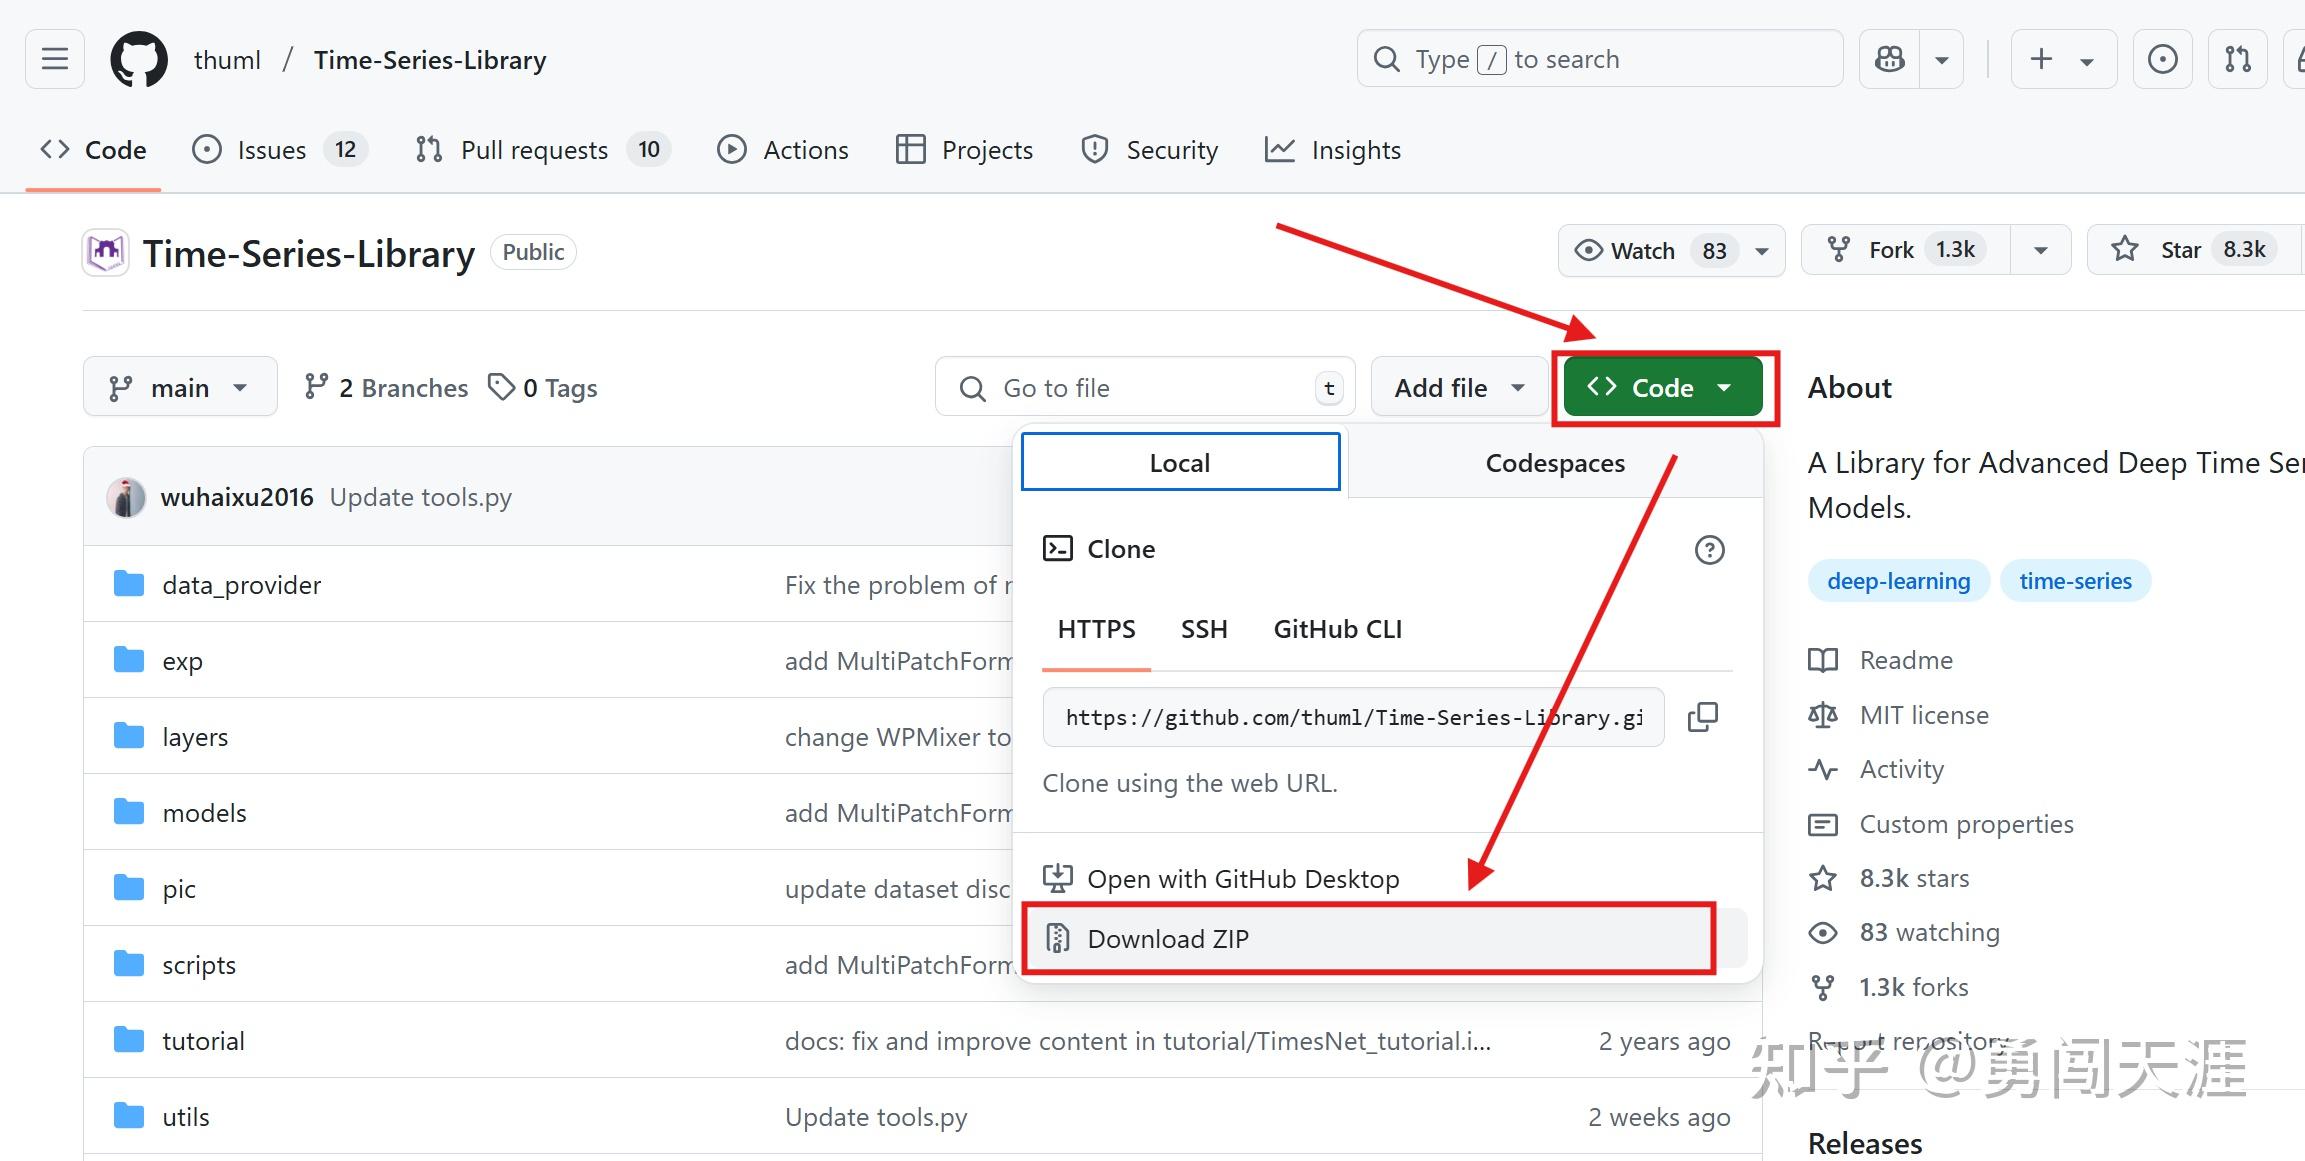The image size is (2305, 1161).
Task: Switch to the Codespaces tab
Action: coord(1554,463)
